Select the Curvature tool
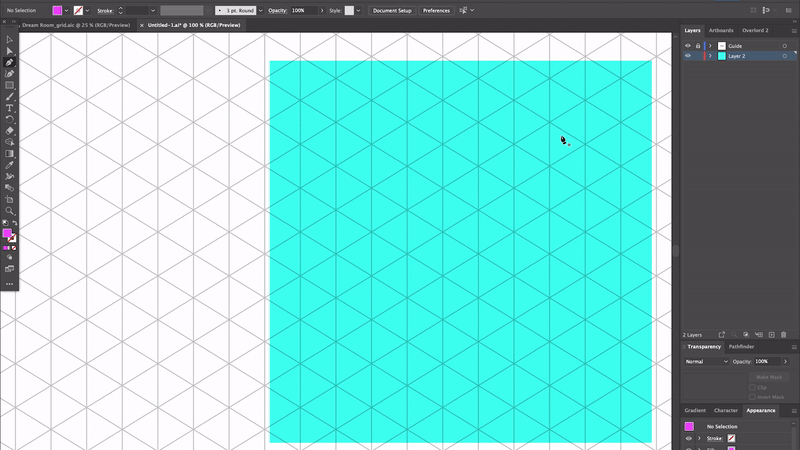The height and width of the screenshot is (450, 800). point(9,74)
